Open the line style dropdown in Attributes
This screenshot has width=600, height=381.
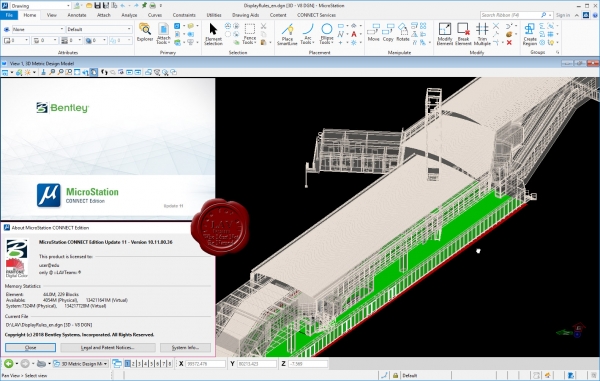click(x=45, y=40)
